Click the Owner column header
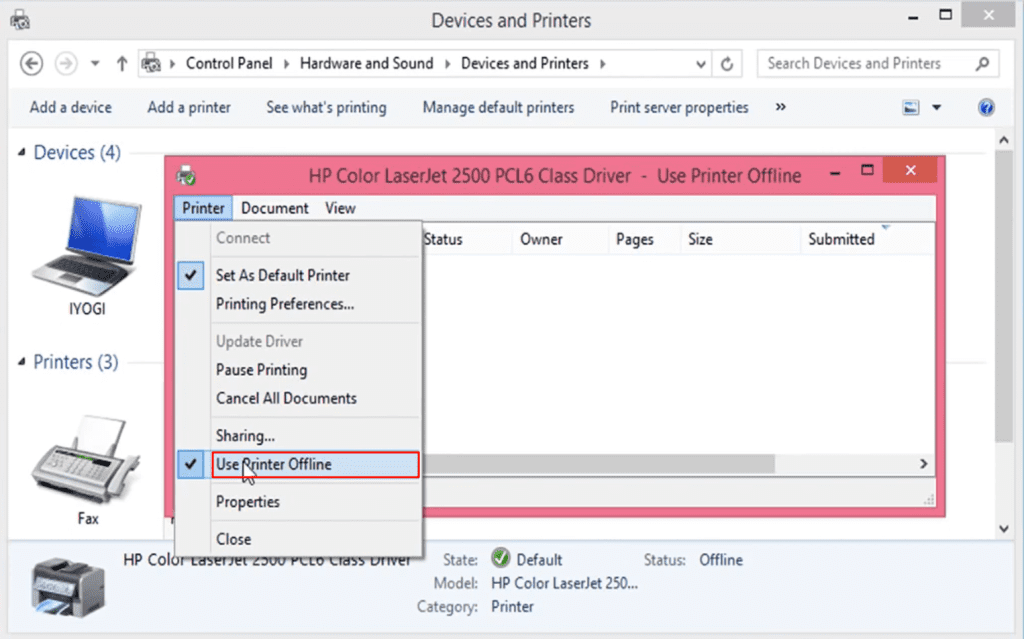The width and height of the screenshot is (1024, 639). click(x=560, y=239)
